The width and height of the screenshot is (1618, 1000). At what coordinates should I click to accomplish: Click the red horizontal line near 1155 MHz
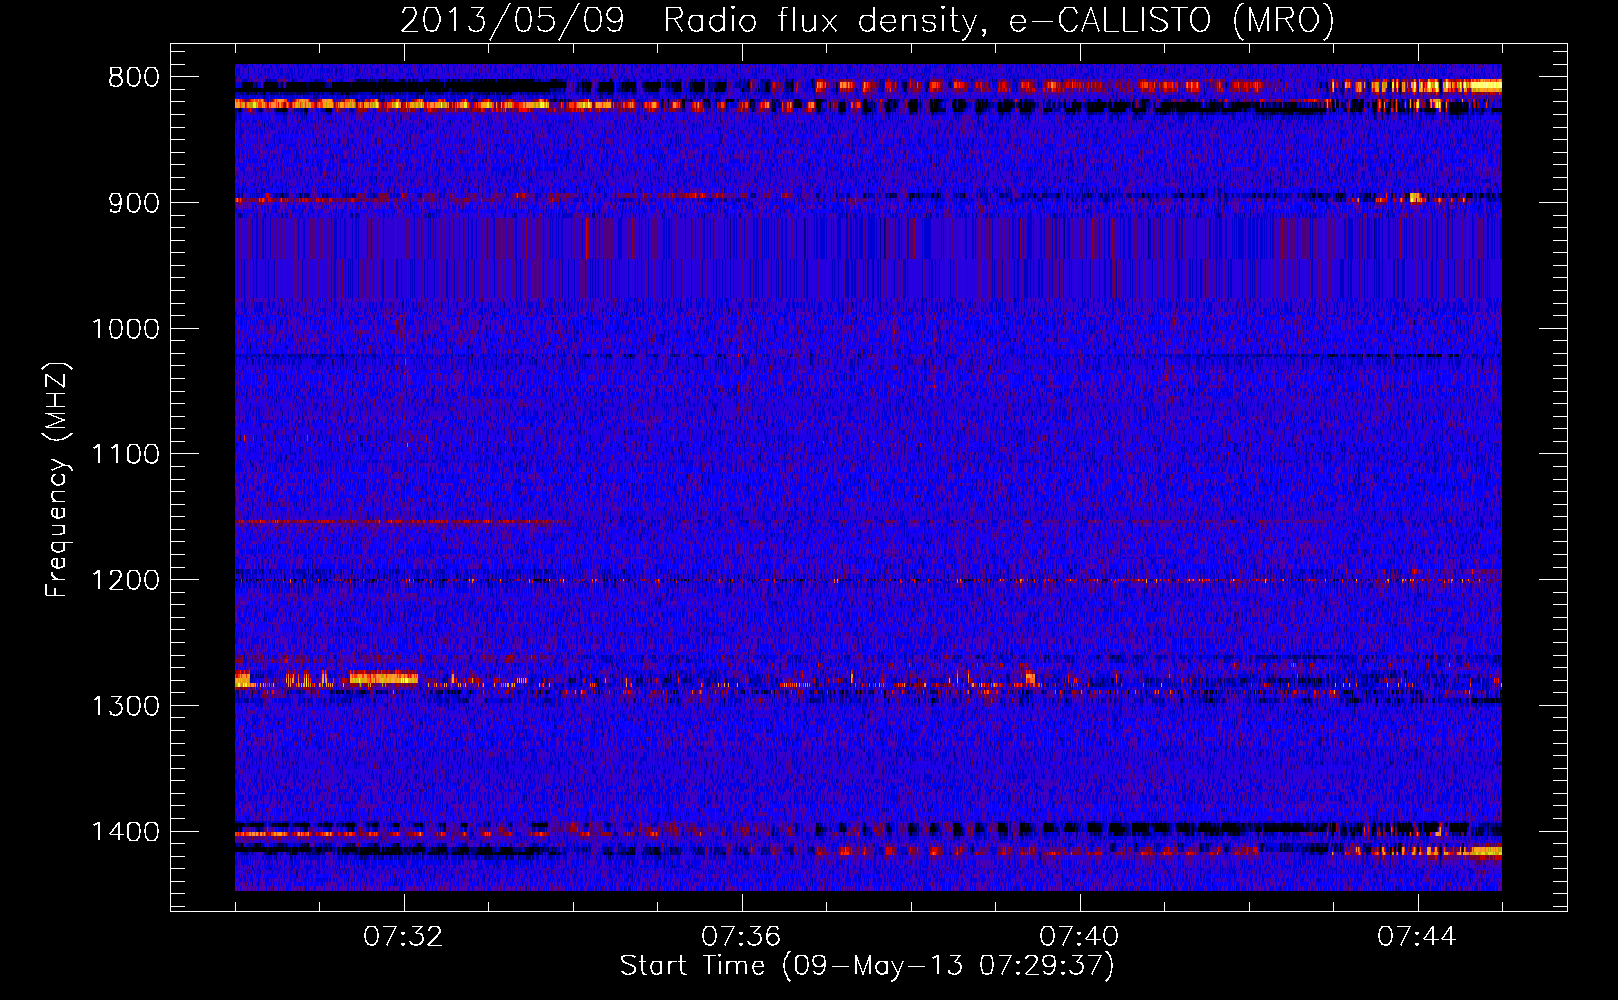(x=400, y=522)
